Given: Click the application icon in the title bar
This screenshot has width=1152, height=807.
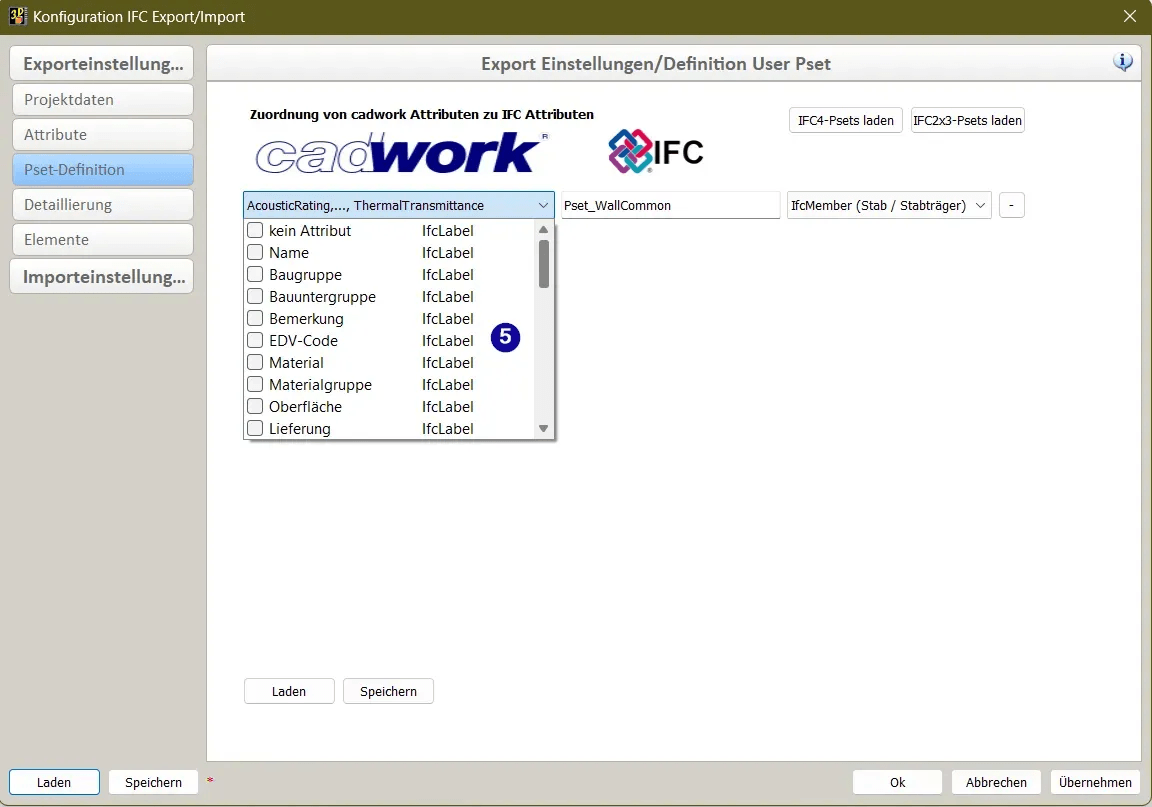Looking at the screenshot, I should click(x=17, y=16).
